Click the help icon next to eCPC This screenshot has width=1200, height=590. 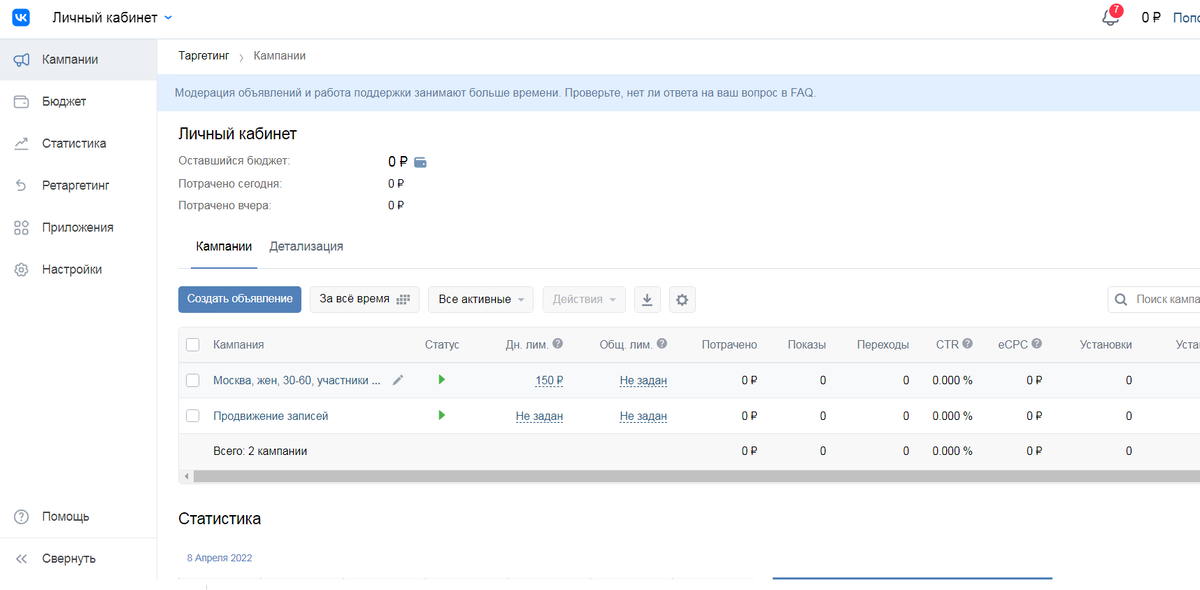tap(1037, 344)
